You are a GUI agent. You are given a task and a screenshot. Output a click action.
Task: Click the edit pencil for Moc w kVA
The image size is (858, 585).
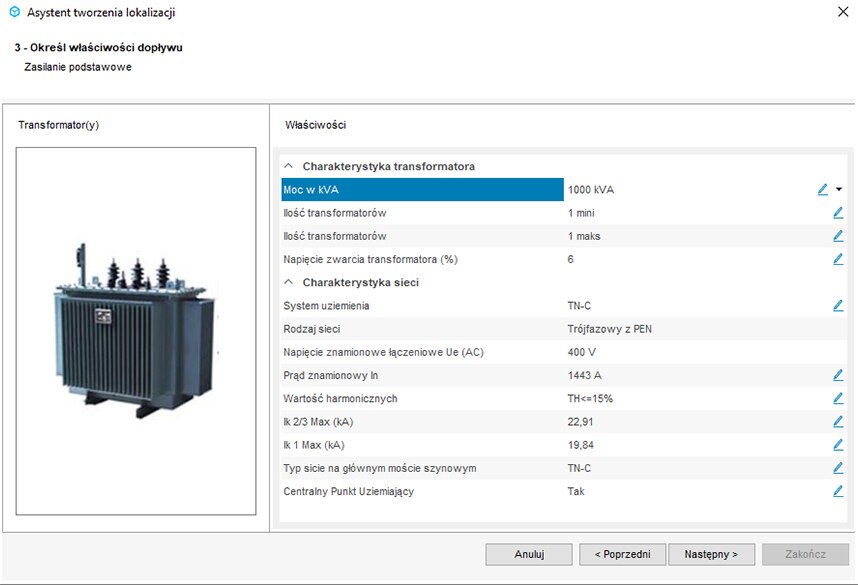(x=822, y=190)
